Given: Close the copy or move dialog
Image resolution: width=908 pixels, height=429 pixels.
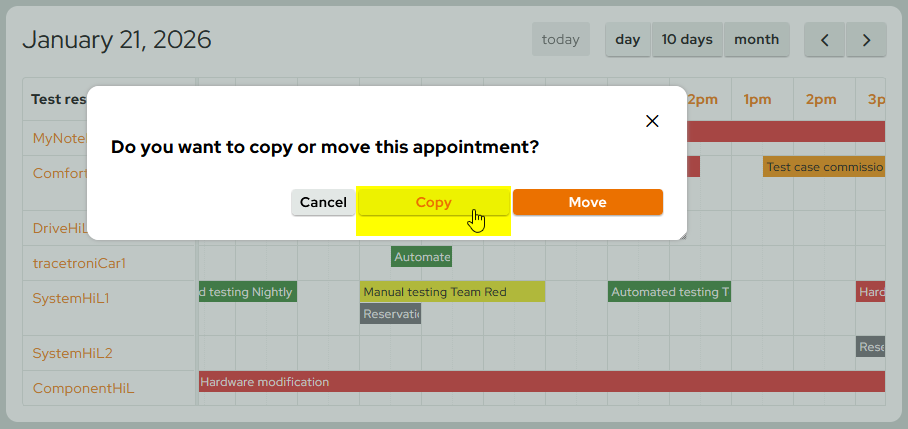Looking at the screenshot, I should tap(652, 121).
